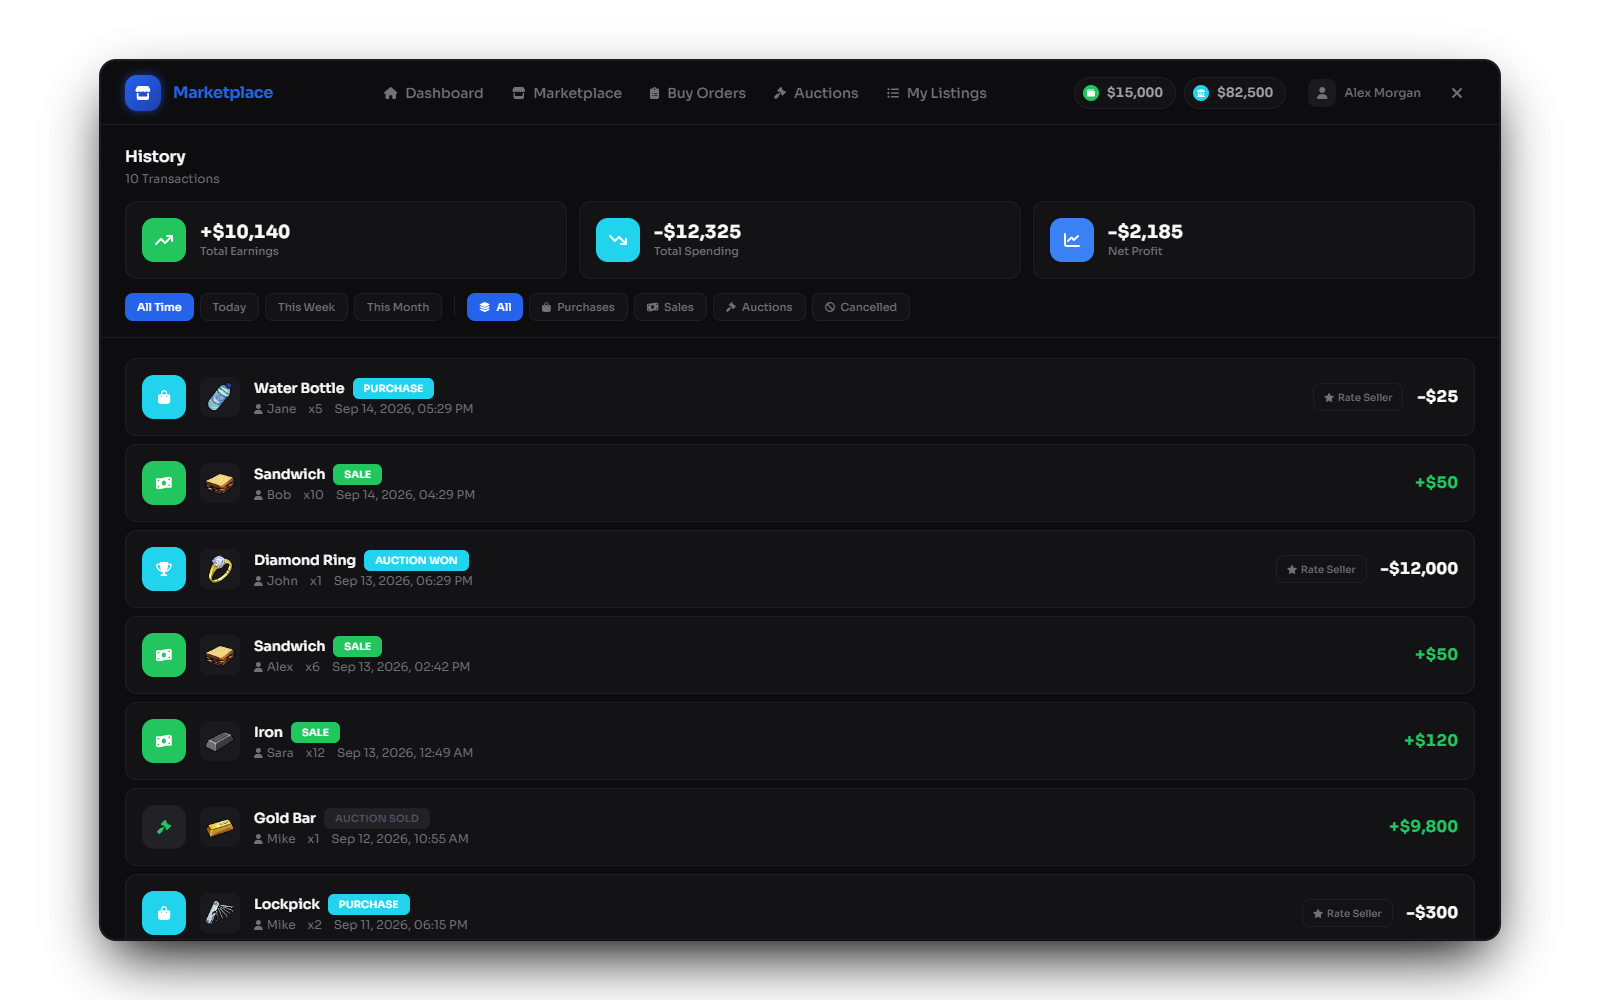
Task: Click the Iron ingot item image
Action: tap(220, 741)
